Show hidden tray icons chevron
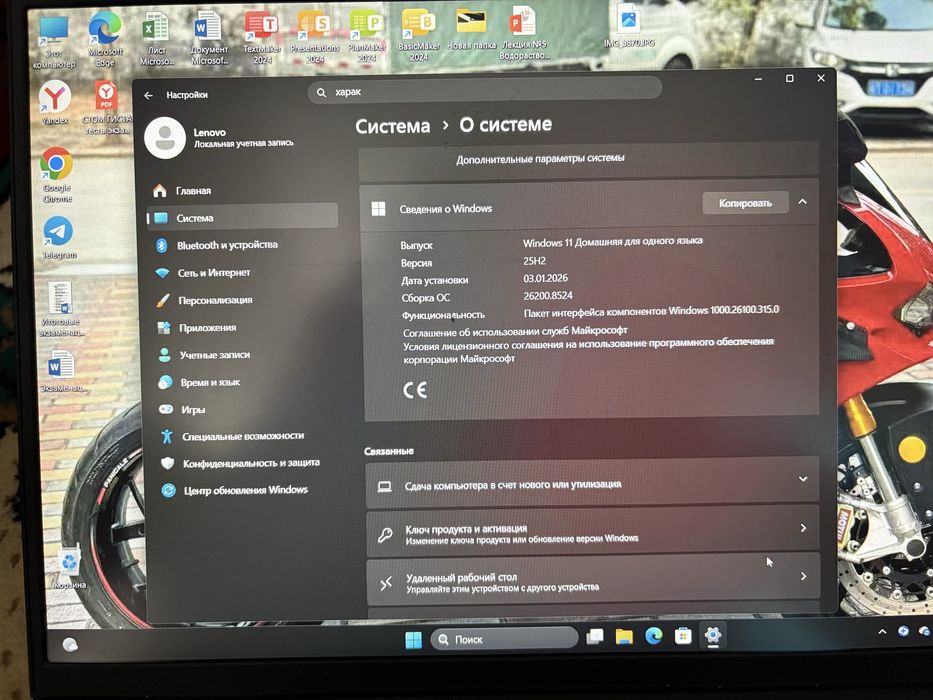Viewport: 933px width, 700px height. [x=882, y=632]
